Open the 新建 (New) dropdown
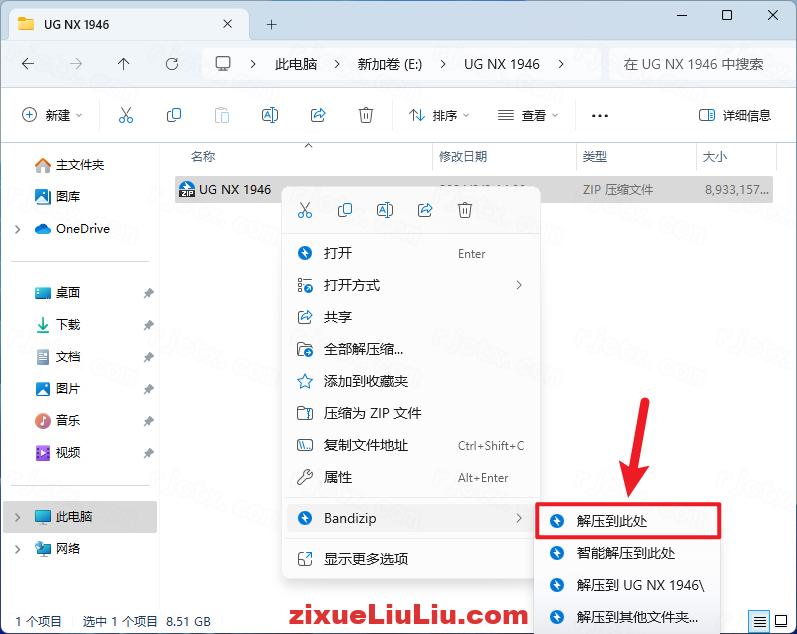This screenshot has width=797, height=634. (52, 115)
